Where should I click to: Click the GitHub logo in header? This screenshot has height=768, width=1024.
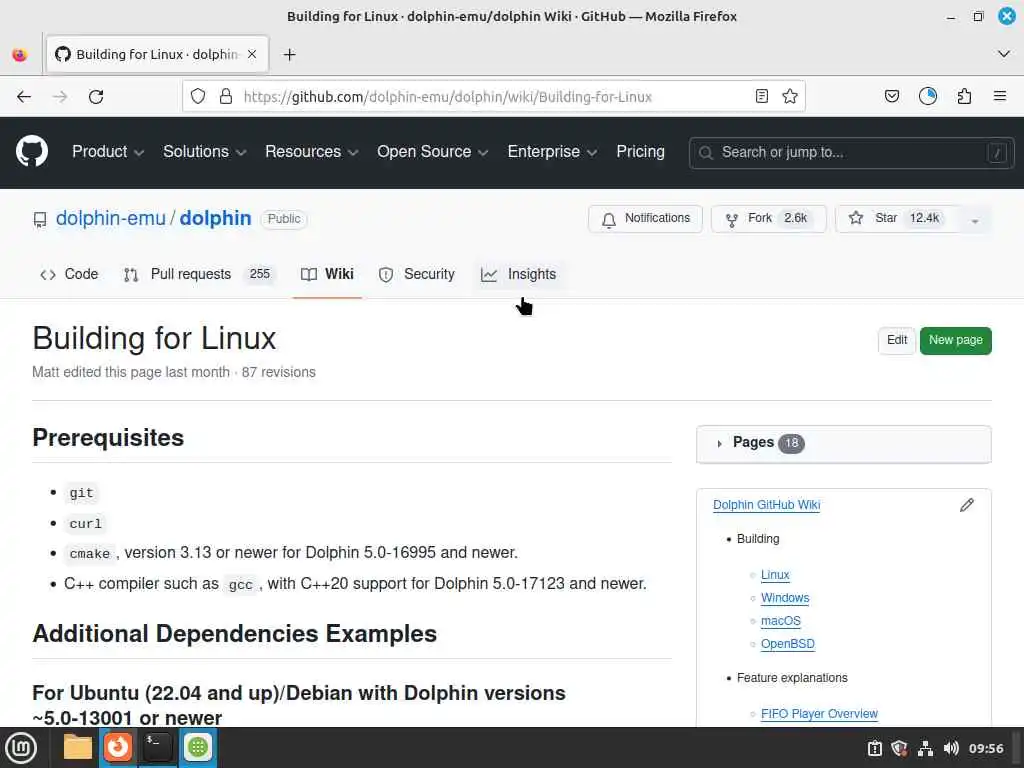31,152
